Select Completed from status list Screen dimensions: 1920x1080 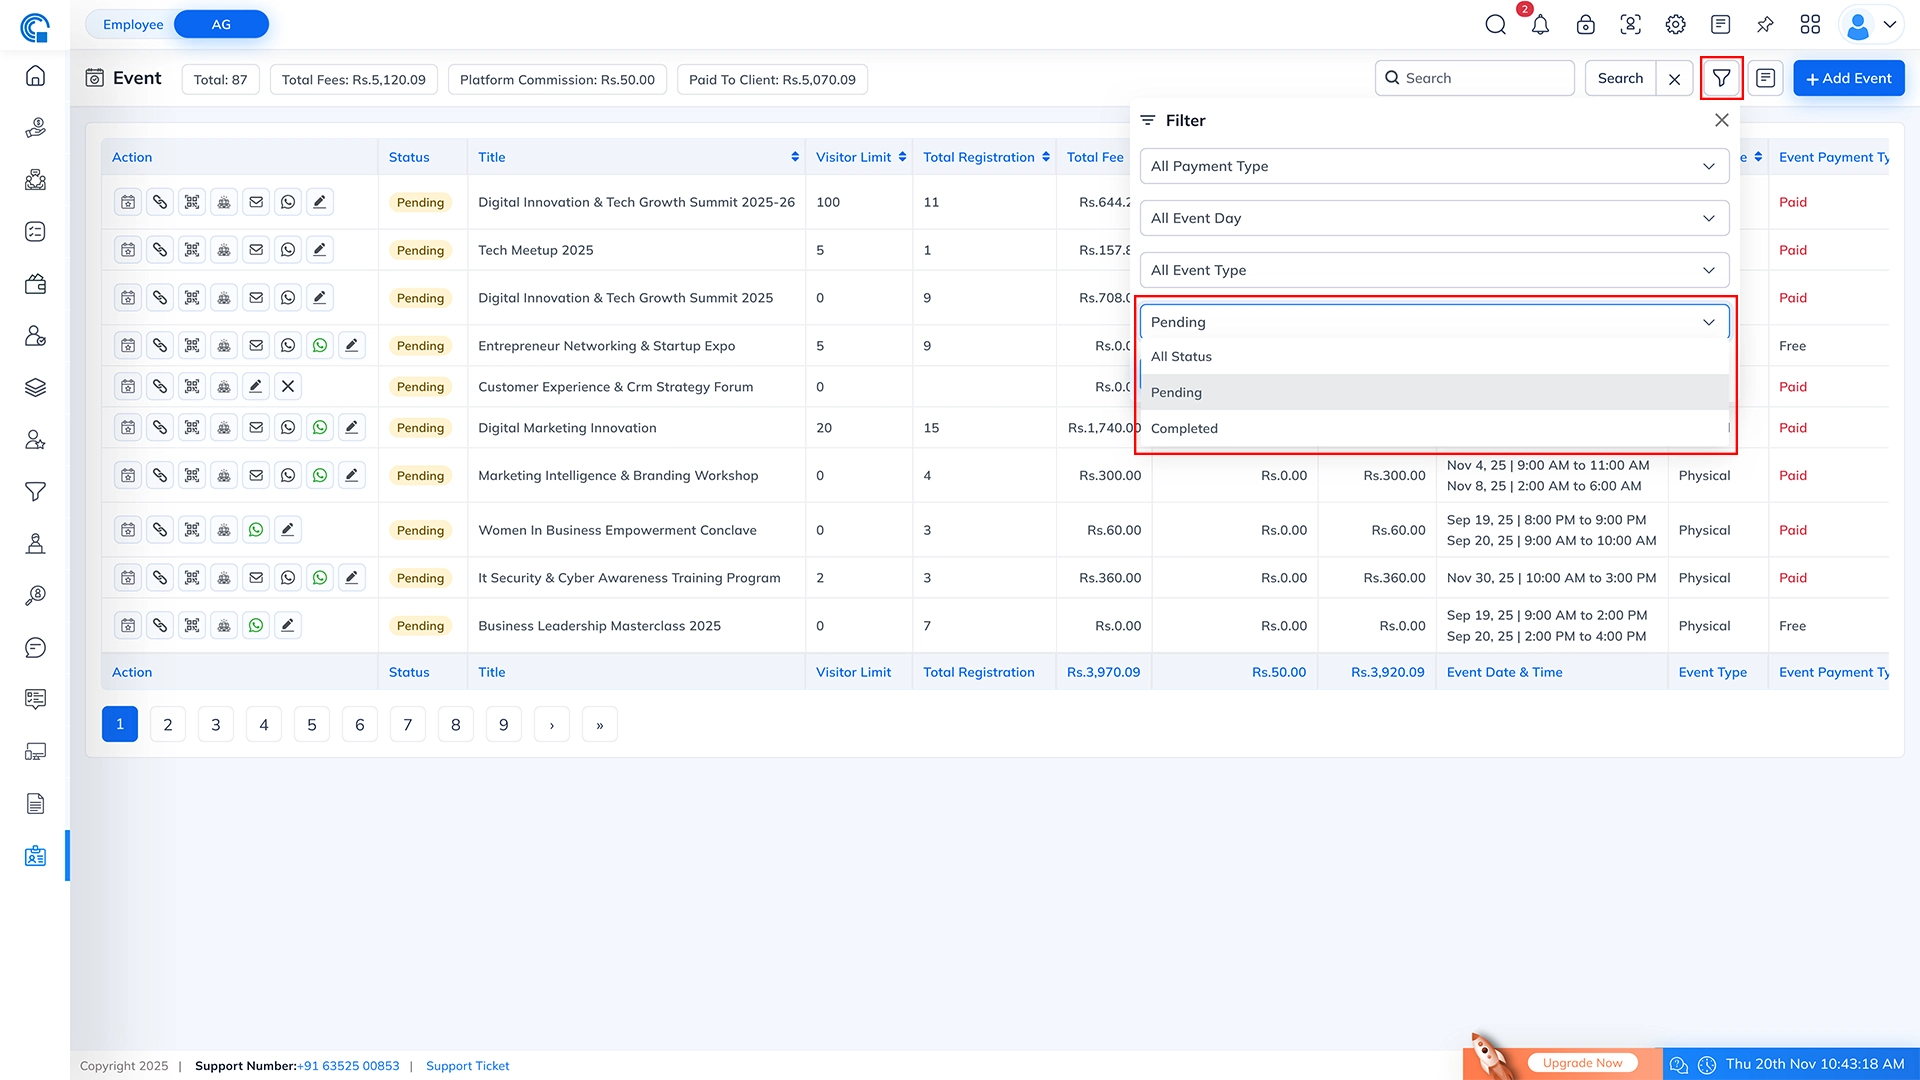tap(1184, 428)
